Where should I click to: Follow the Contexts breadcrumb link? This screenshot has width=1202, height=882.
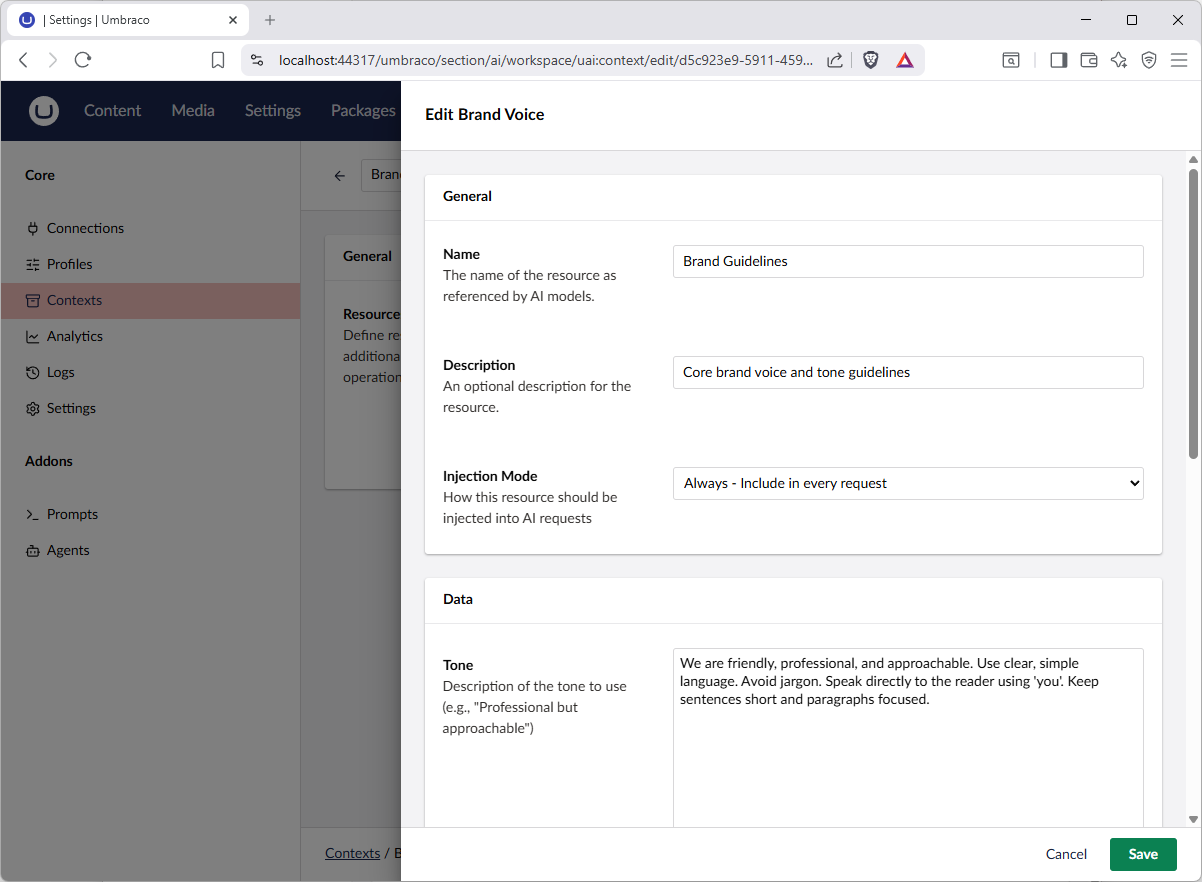click(x=352, y=853)
